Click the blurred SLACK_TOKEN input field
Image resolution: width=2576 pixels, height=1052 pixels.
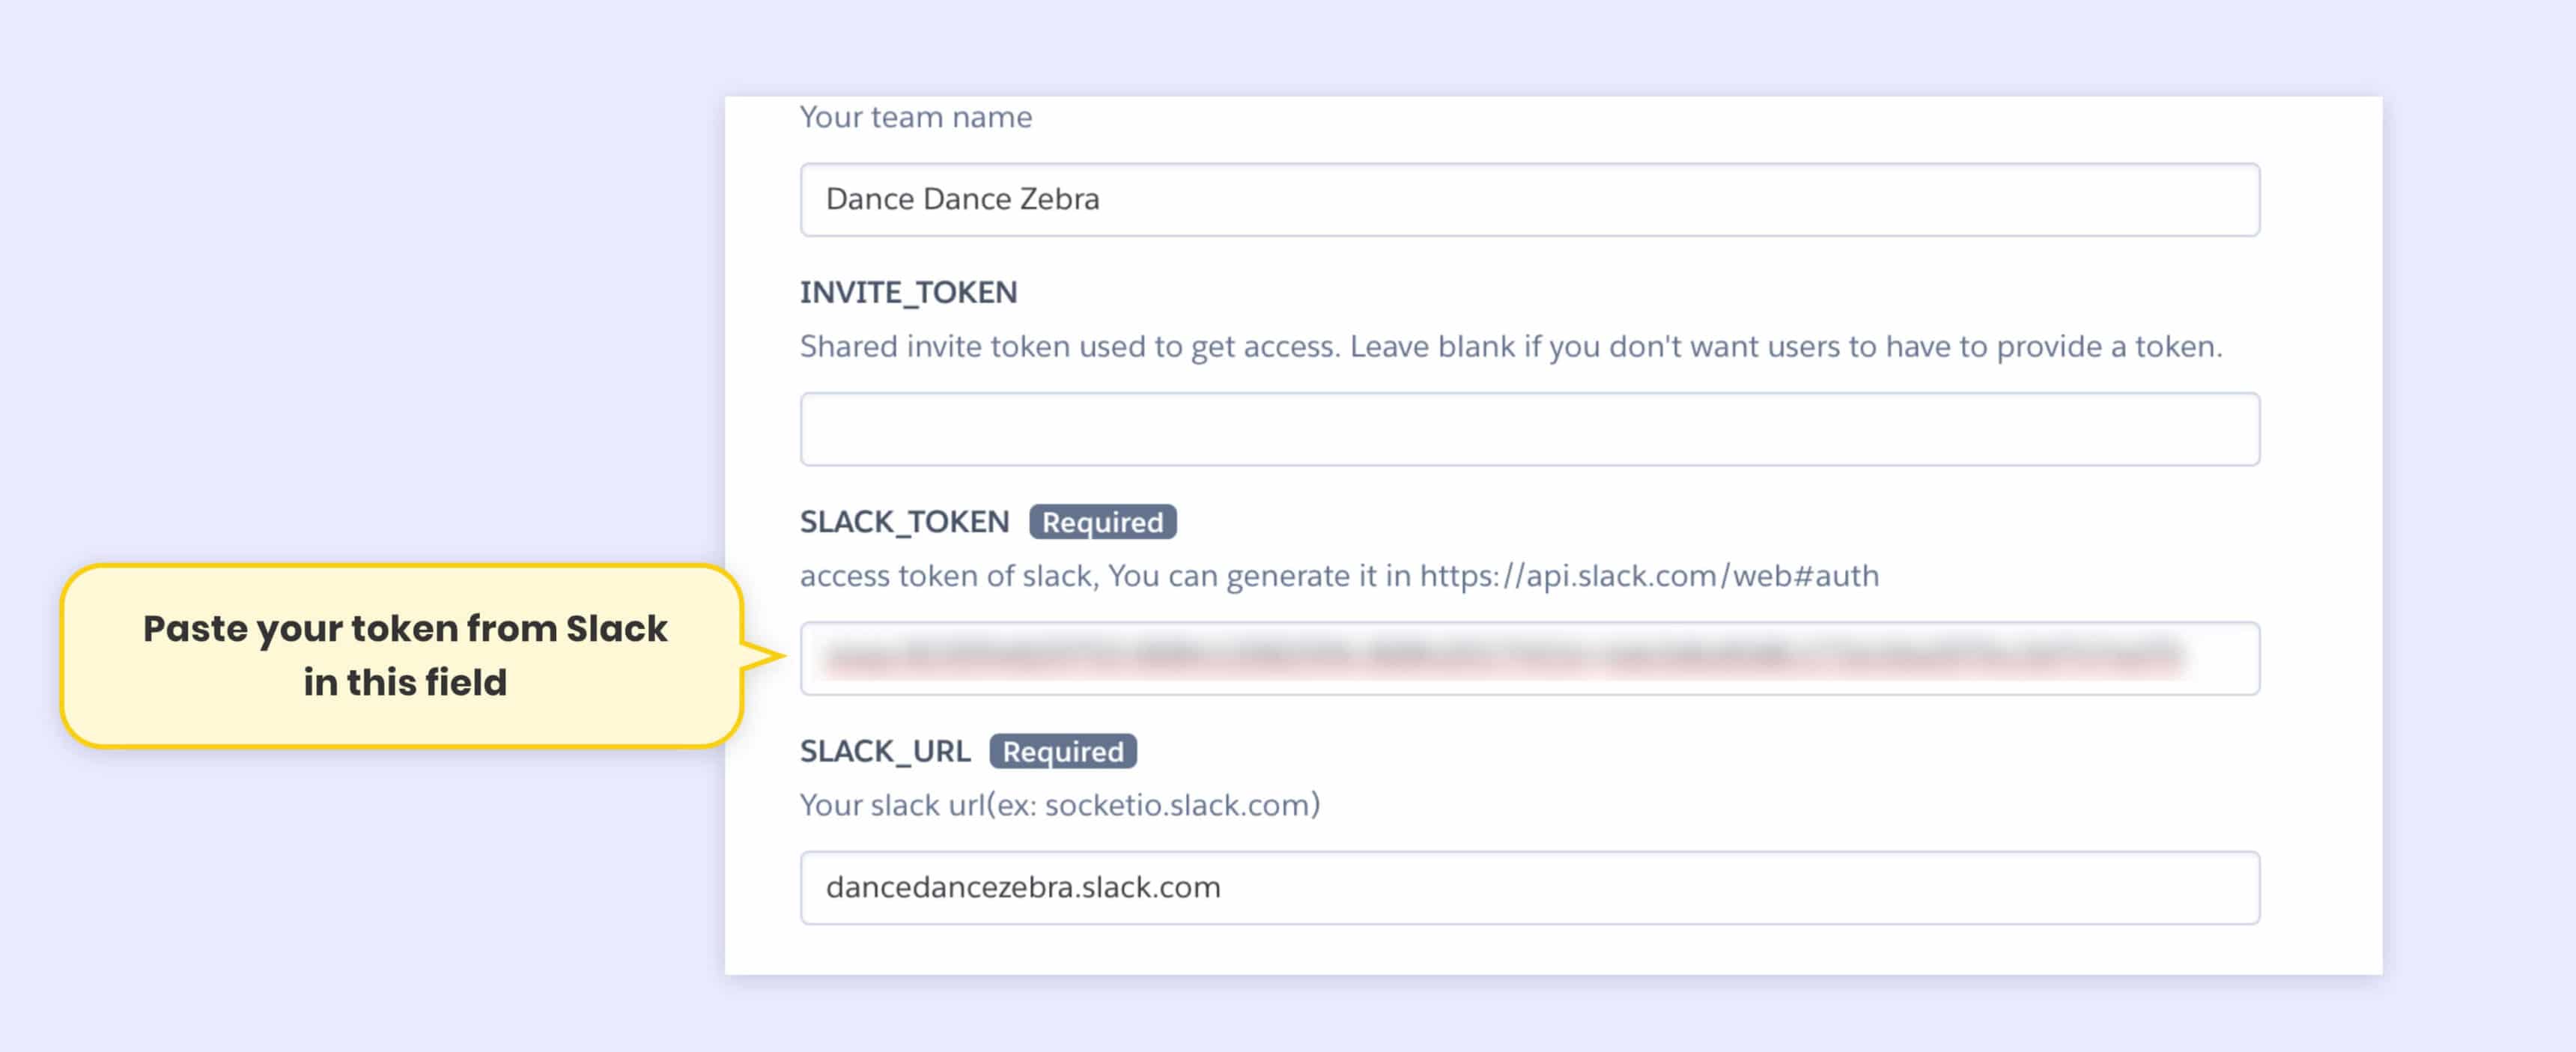[1529, 658]
